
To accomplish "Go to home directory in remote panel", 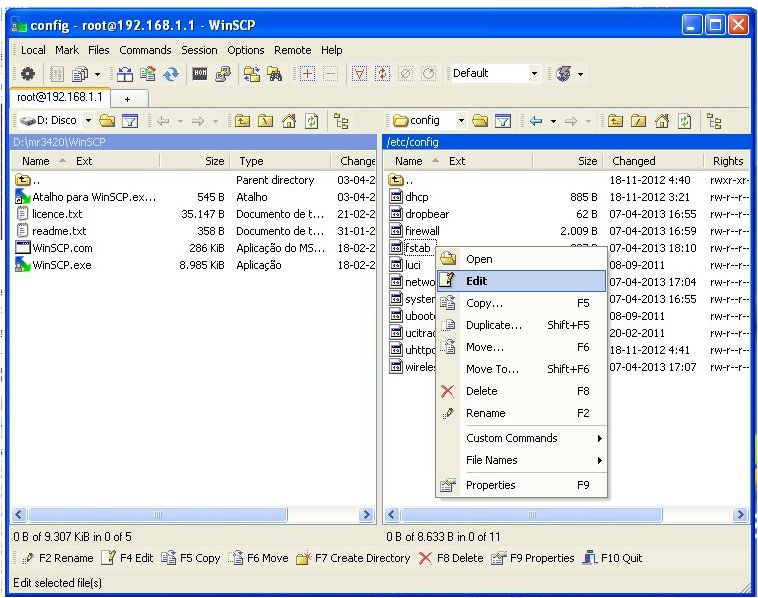I will (662, 121).
